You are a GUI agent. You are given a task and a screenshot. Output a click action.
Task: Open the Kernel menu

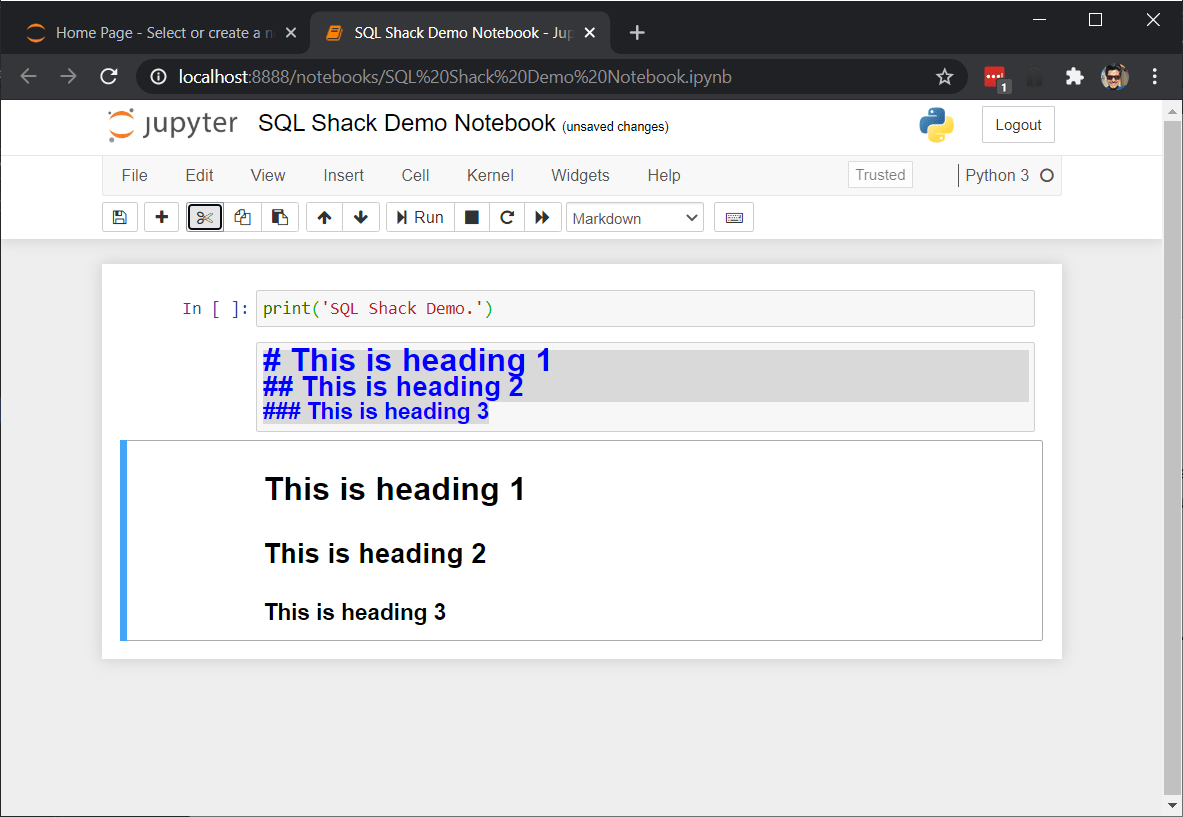pos(489,175)
